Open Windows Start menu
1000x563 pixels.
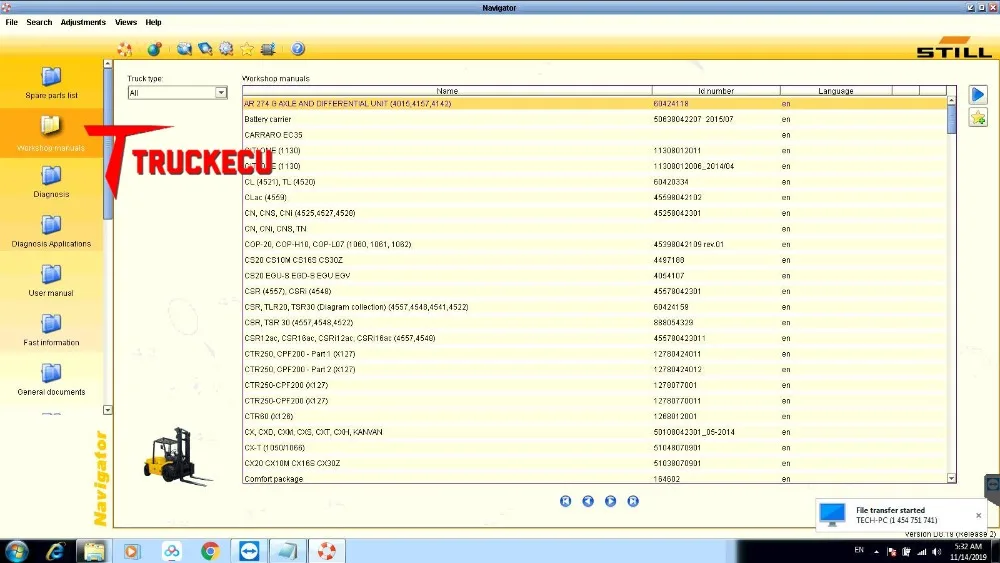pos(17,551)
